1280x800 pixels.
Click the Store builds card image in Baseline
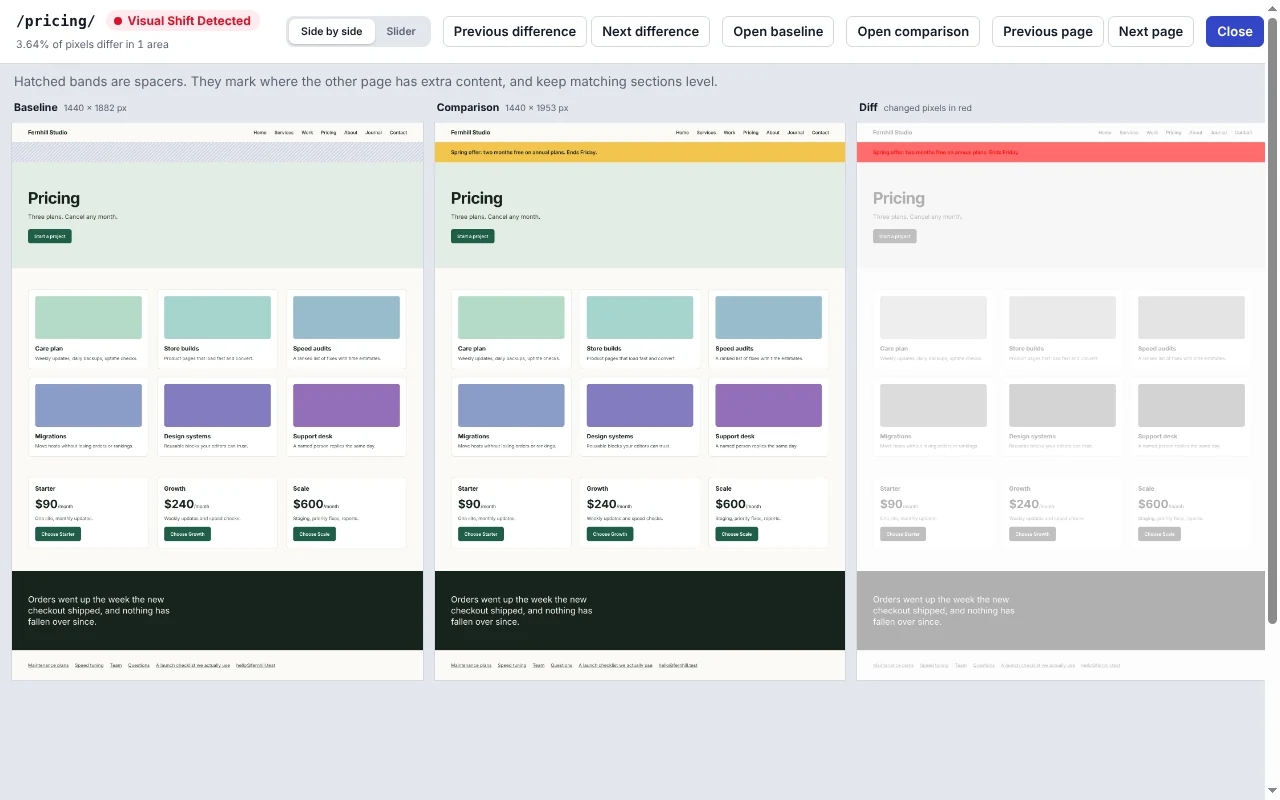point(217,317)
